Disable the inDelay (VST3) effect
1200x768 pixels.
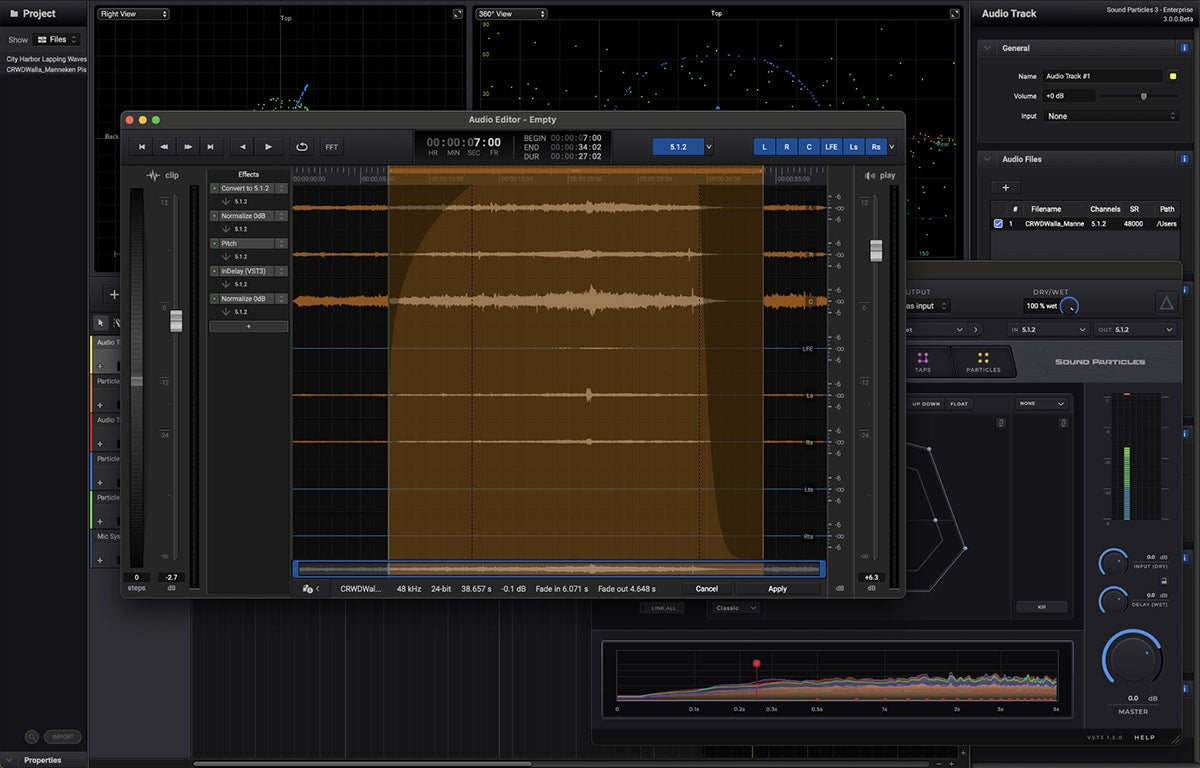[x=214, y=271]
